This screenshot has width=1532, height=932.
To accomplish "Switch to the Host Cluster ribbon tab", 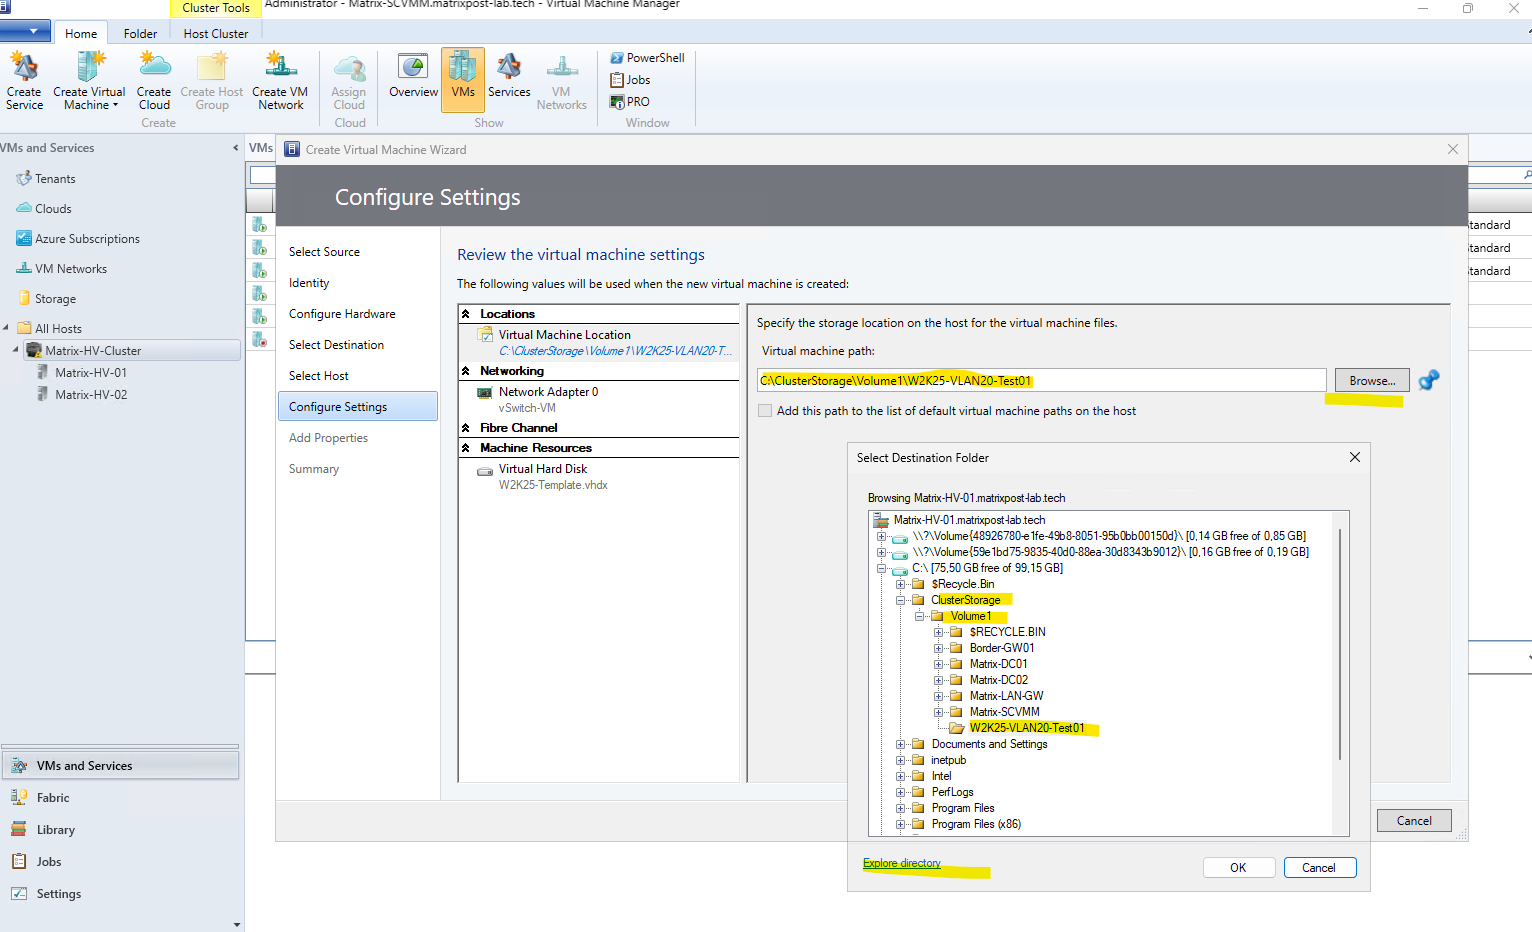I will point(216,33).
